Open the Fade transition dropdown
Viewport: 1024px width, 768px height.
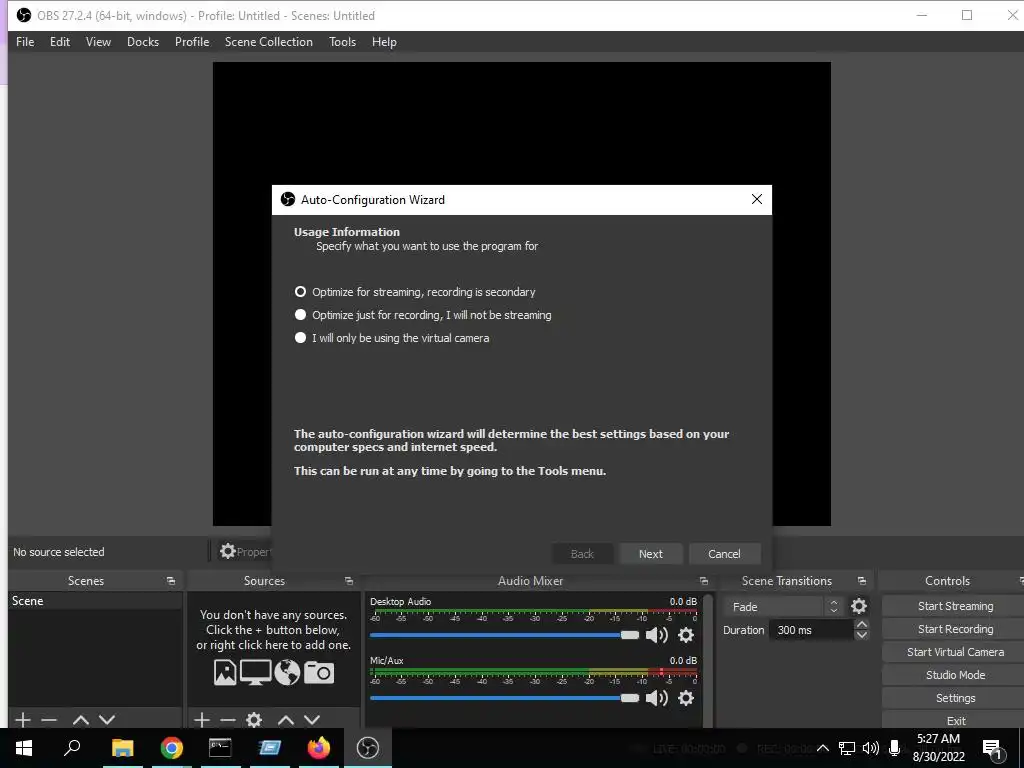(784, 607)
